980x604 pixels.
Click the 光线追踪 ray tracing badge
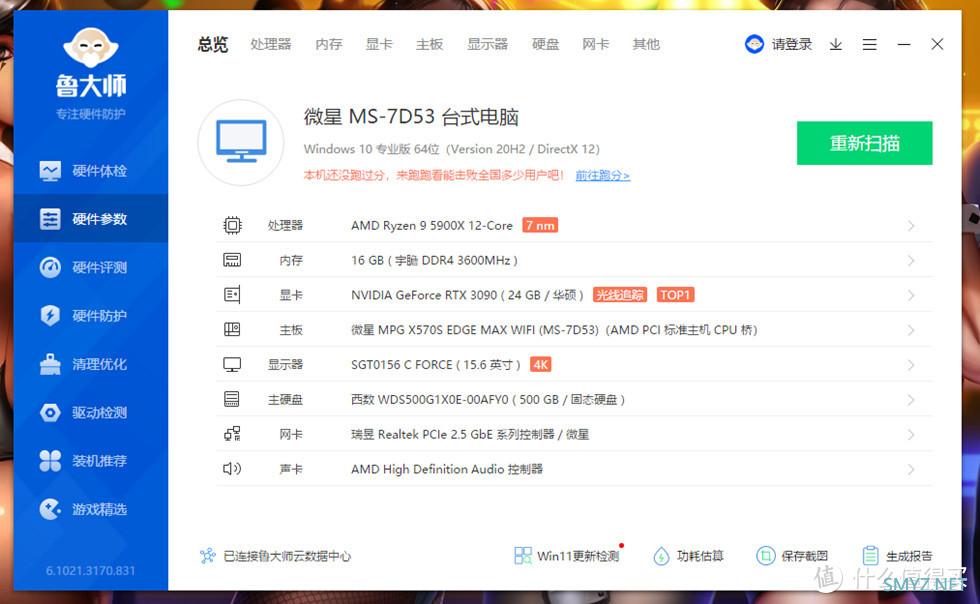click(x=619, y=295)
